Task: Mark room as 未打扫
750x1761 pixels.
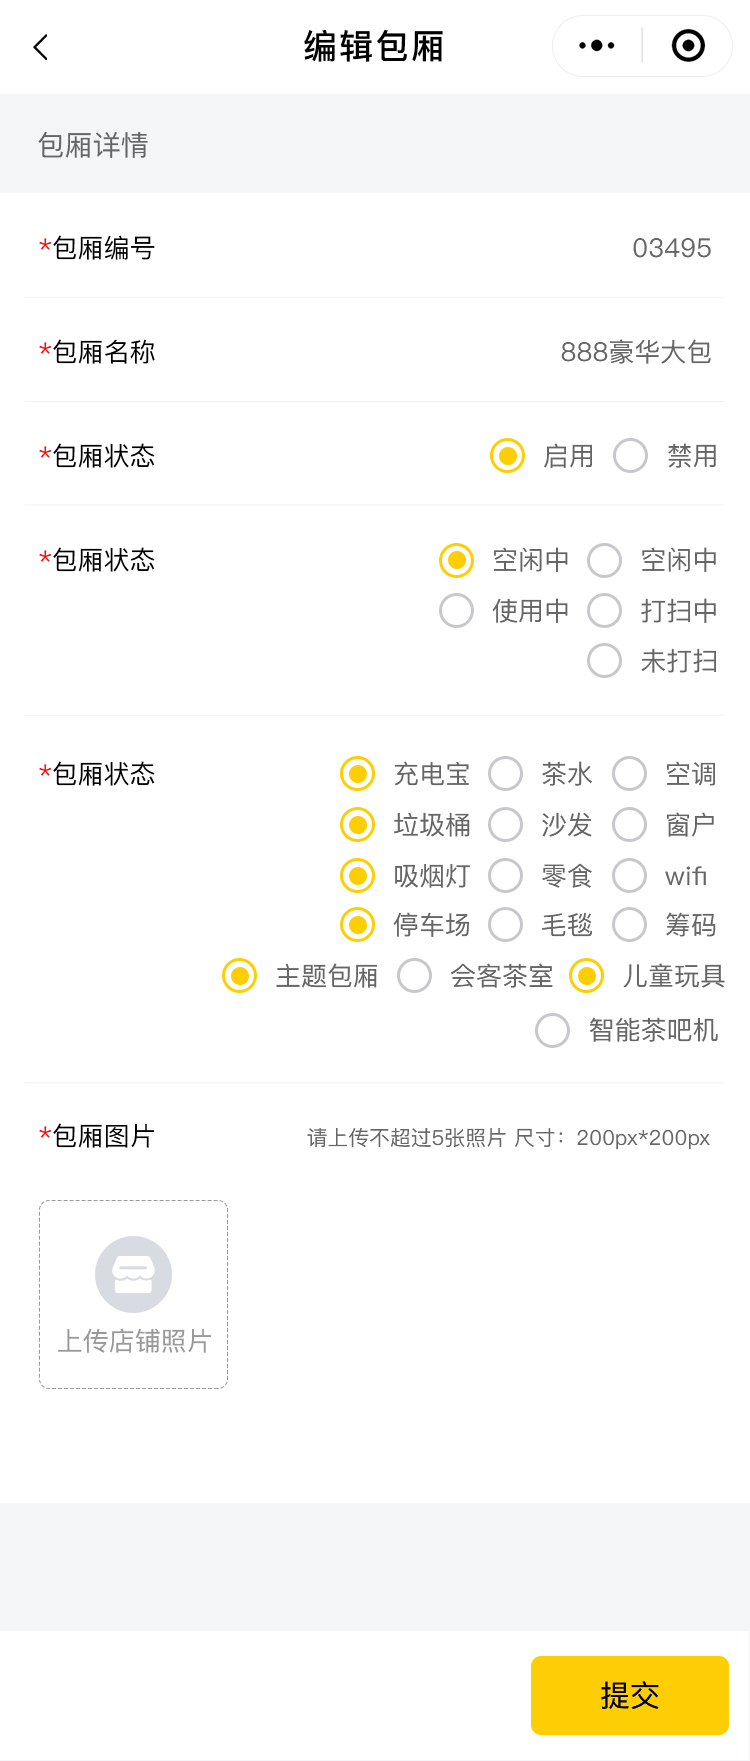Action: tap(605, 661)
